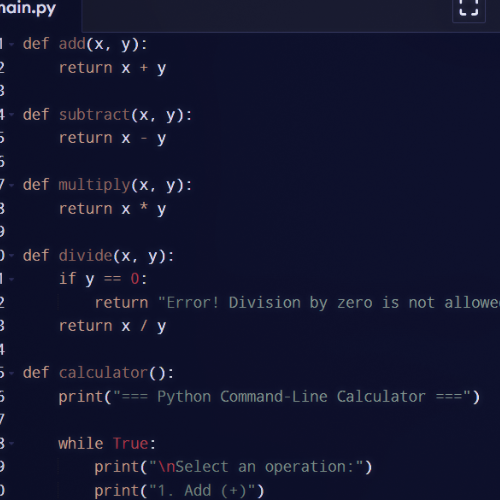
Task: Click the 'return x + y' line
Action: (112, 68)
